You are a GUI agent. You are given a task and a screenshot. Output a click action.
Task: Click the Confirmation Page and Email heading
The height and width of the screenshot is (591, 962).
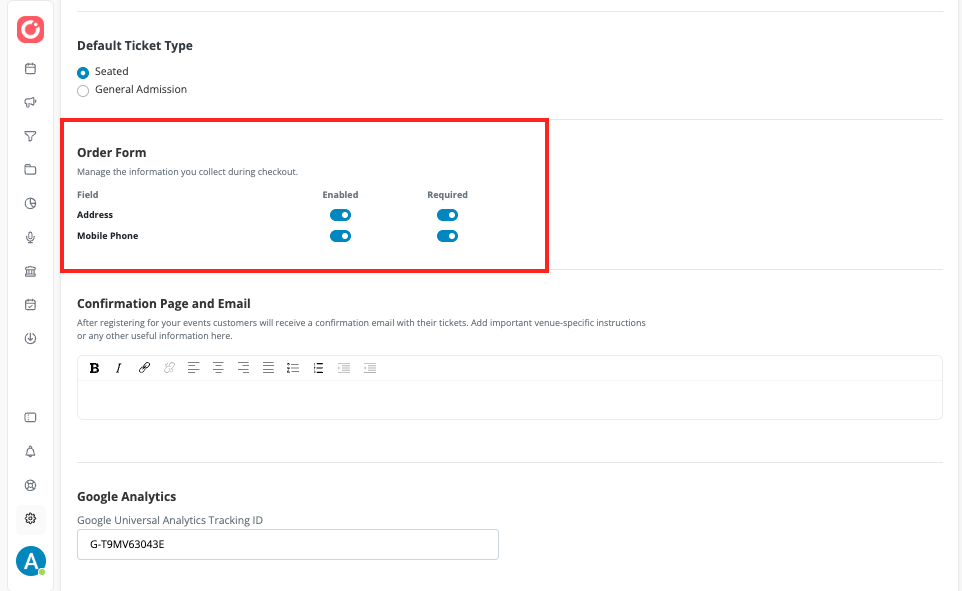(x=164, y=304)
